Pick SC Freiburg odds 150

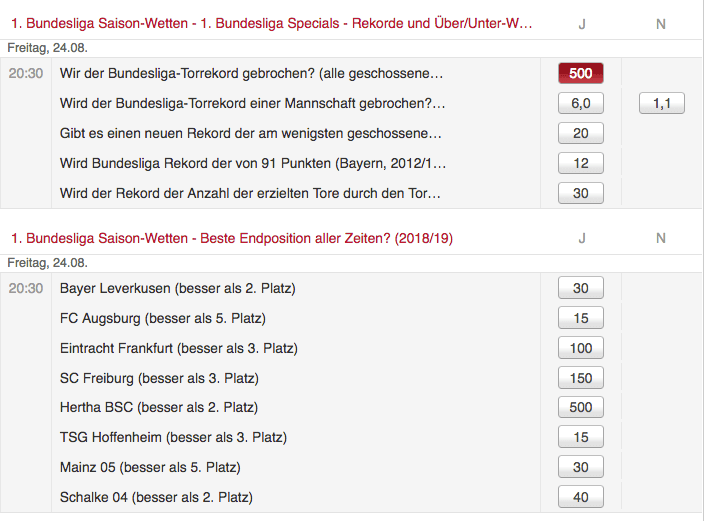tap(581, 378)
